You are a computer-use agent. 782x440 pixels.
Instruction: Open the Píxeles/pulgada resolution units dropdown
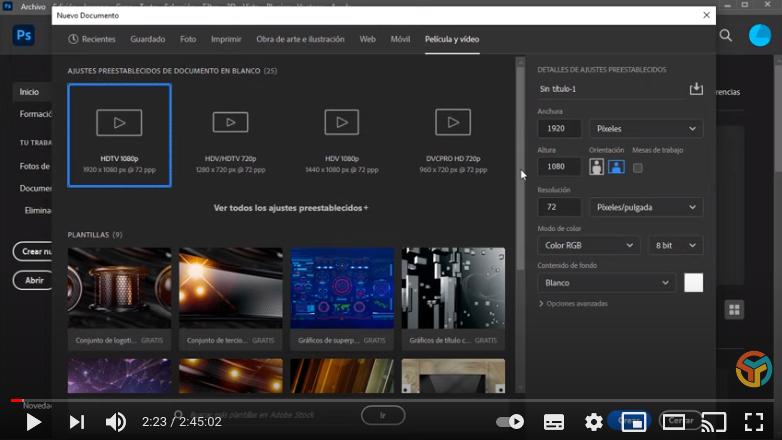646,207
